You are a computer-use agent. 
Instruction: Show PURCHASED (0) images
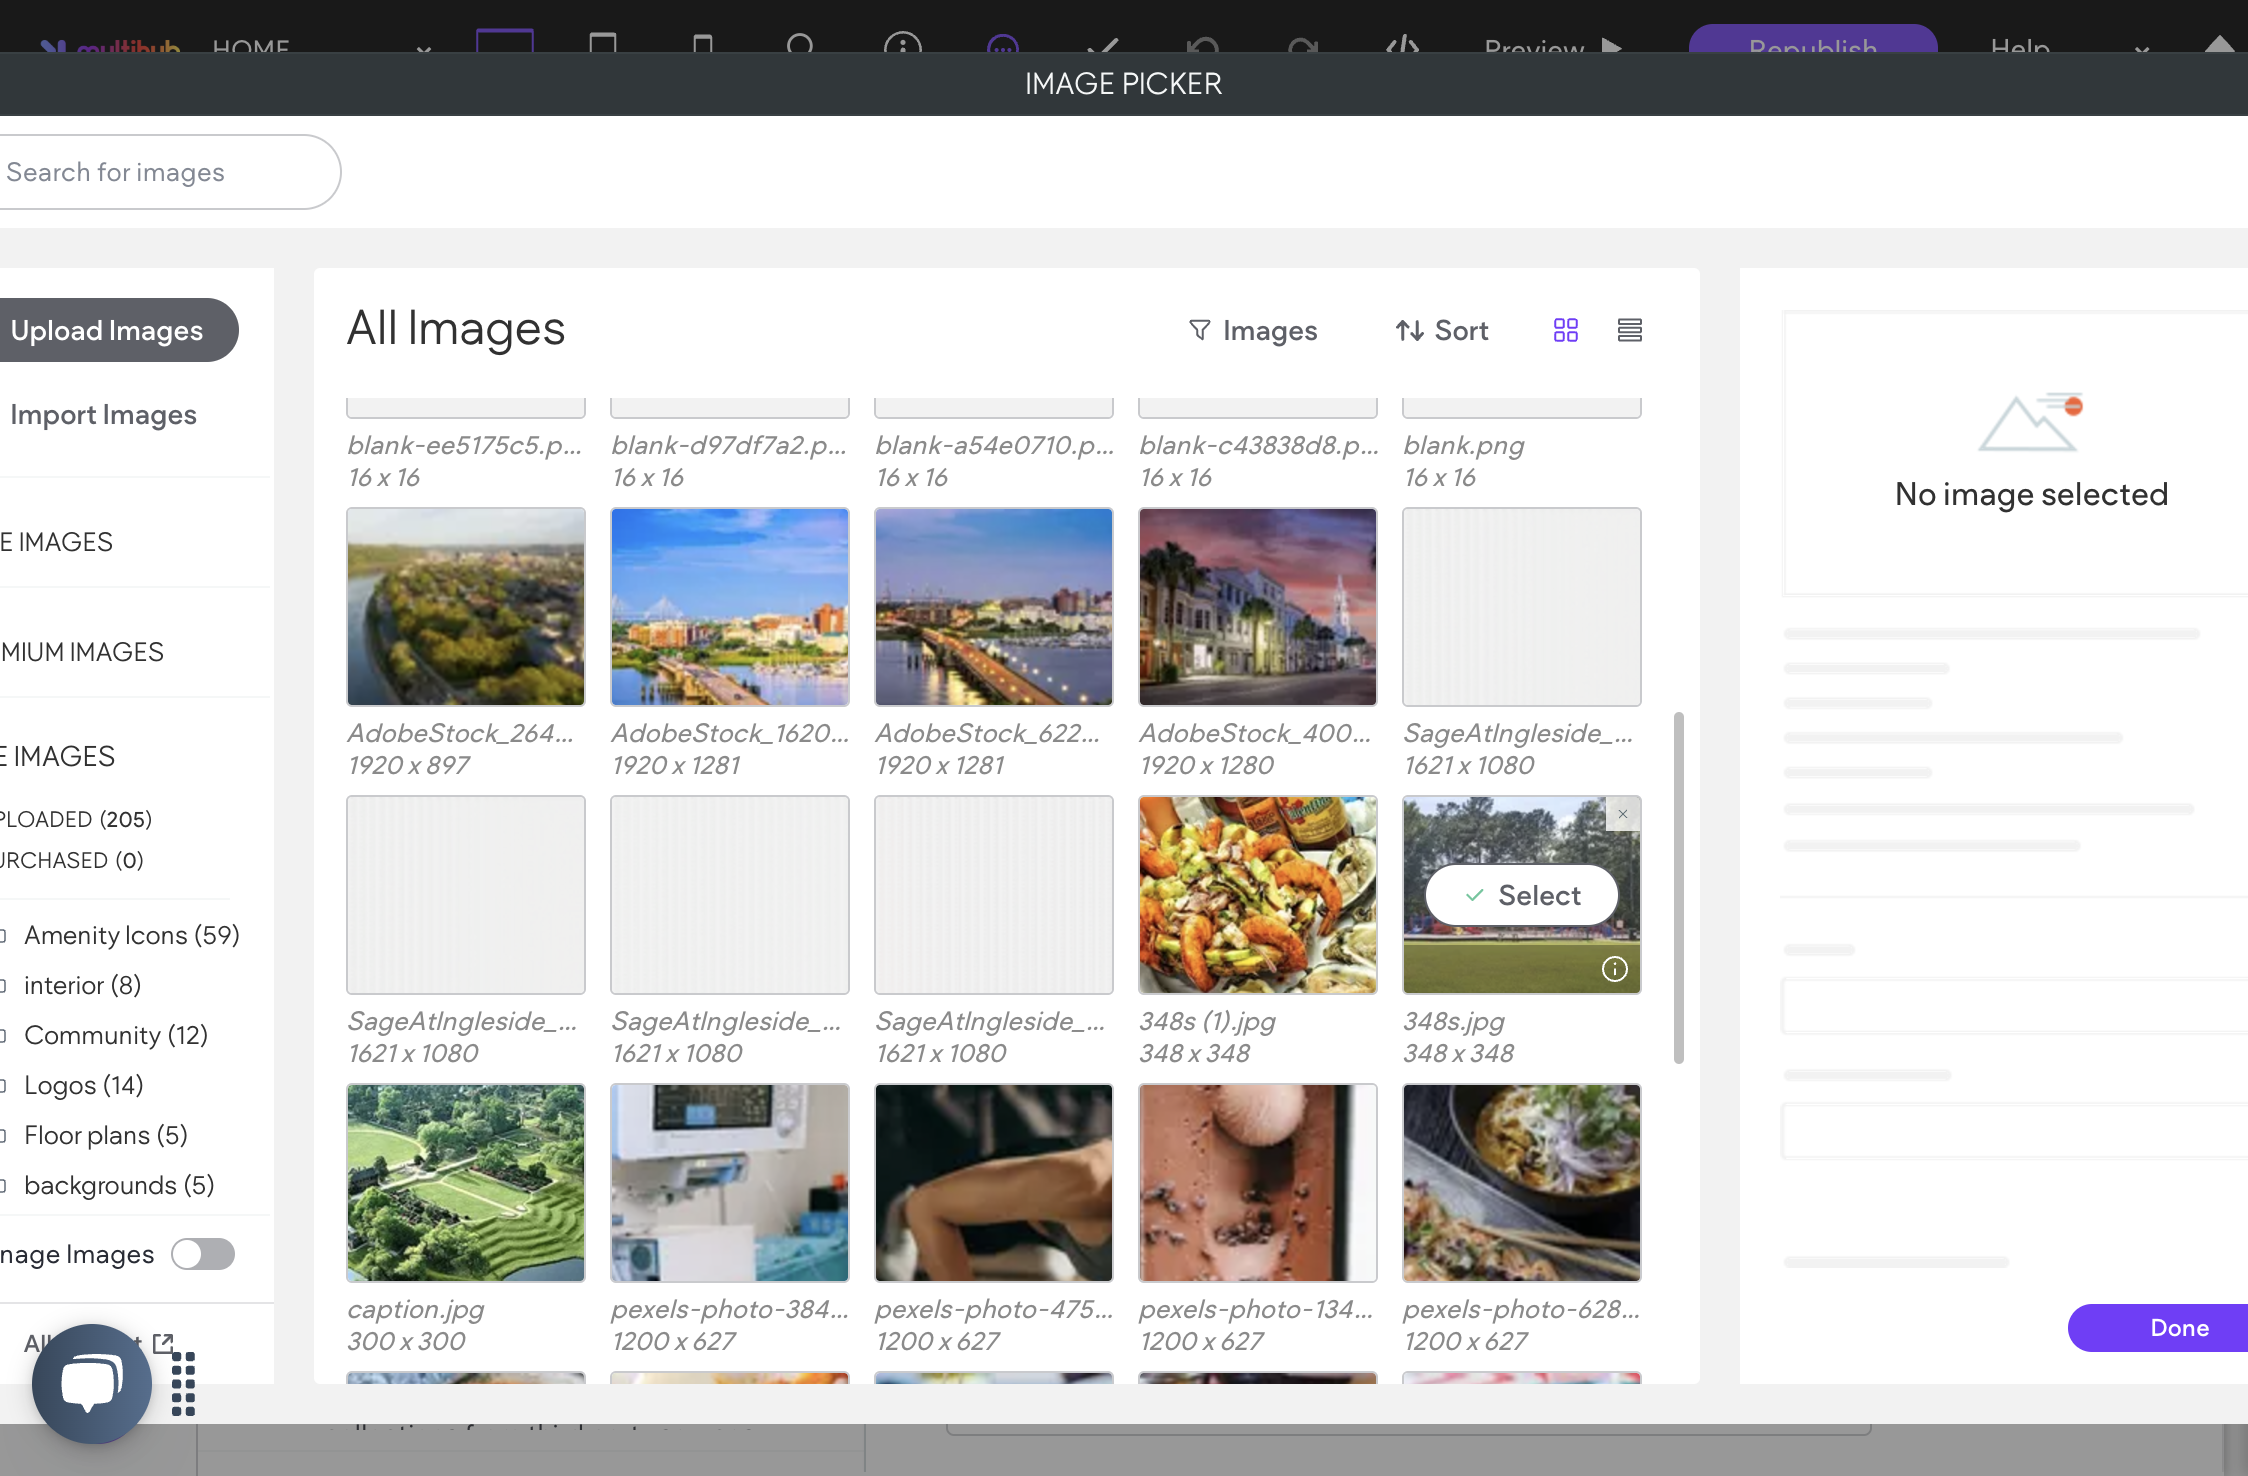coord(72,860)
